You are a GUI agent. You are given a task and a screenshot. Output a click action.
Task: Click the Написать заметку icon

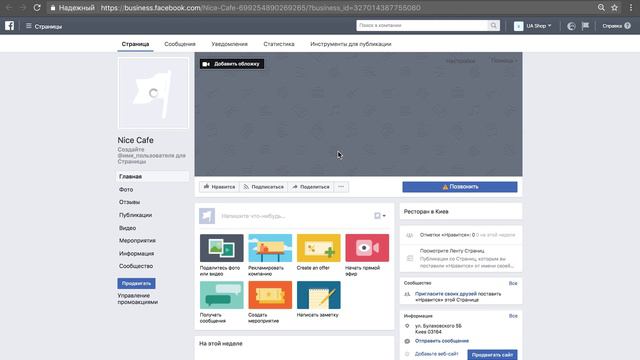point(318,295)
